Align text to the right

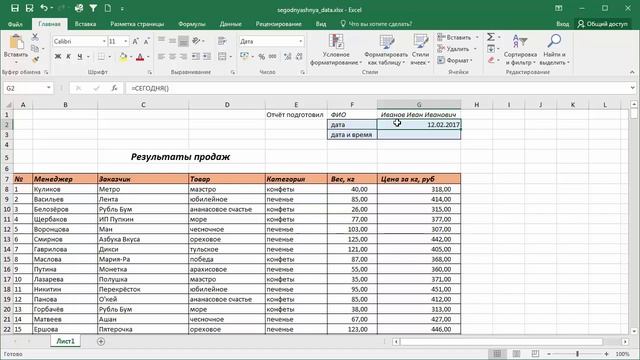point(183,57)
